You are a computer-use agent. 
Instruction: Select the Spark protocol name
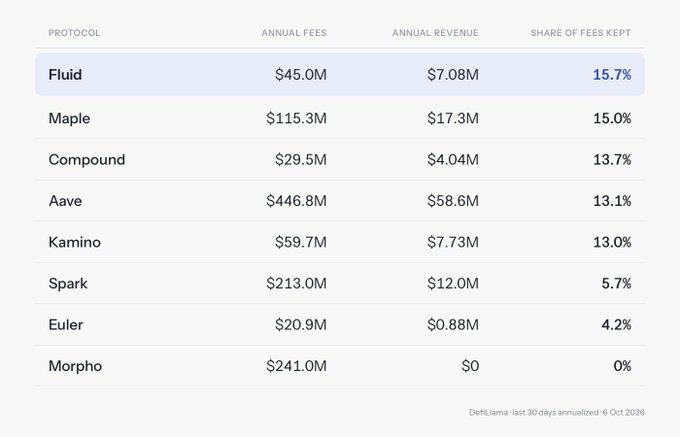pyautogui.click(x=68, y=284)
